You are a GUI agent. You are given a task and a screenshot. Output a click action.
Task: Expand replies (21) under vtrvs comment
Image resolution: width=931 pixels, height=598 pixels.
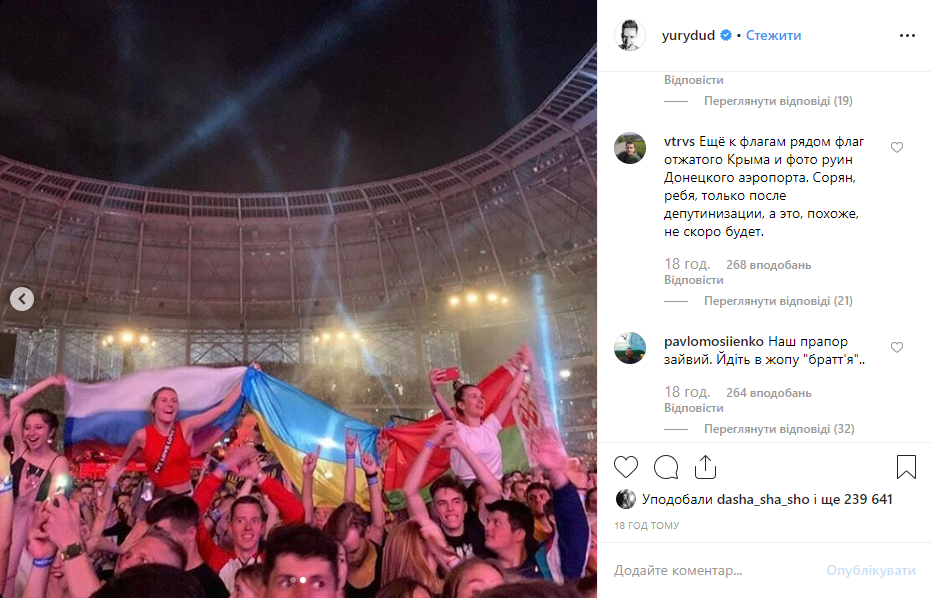point(778,301)
